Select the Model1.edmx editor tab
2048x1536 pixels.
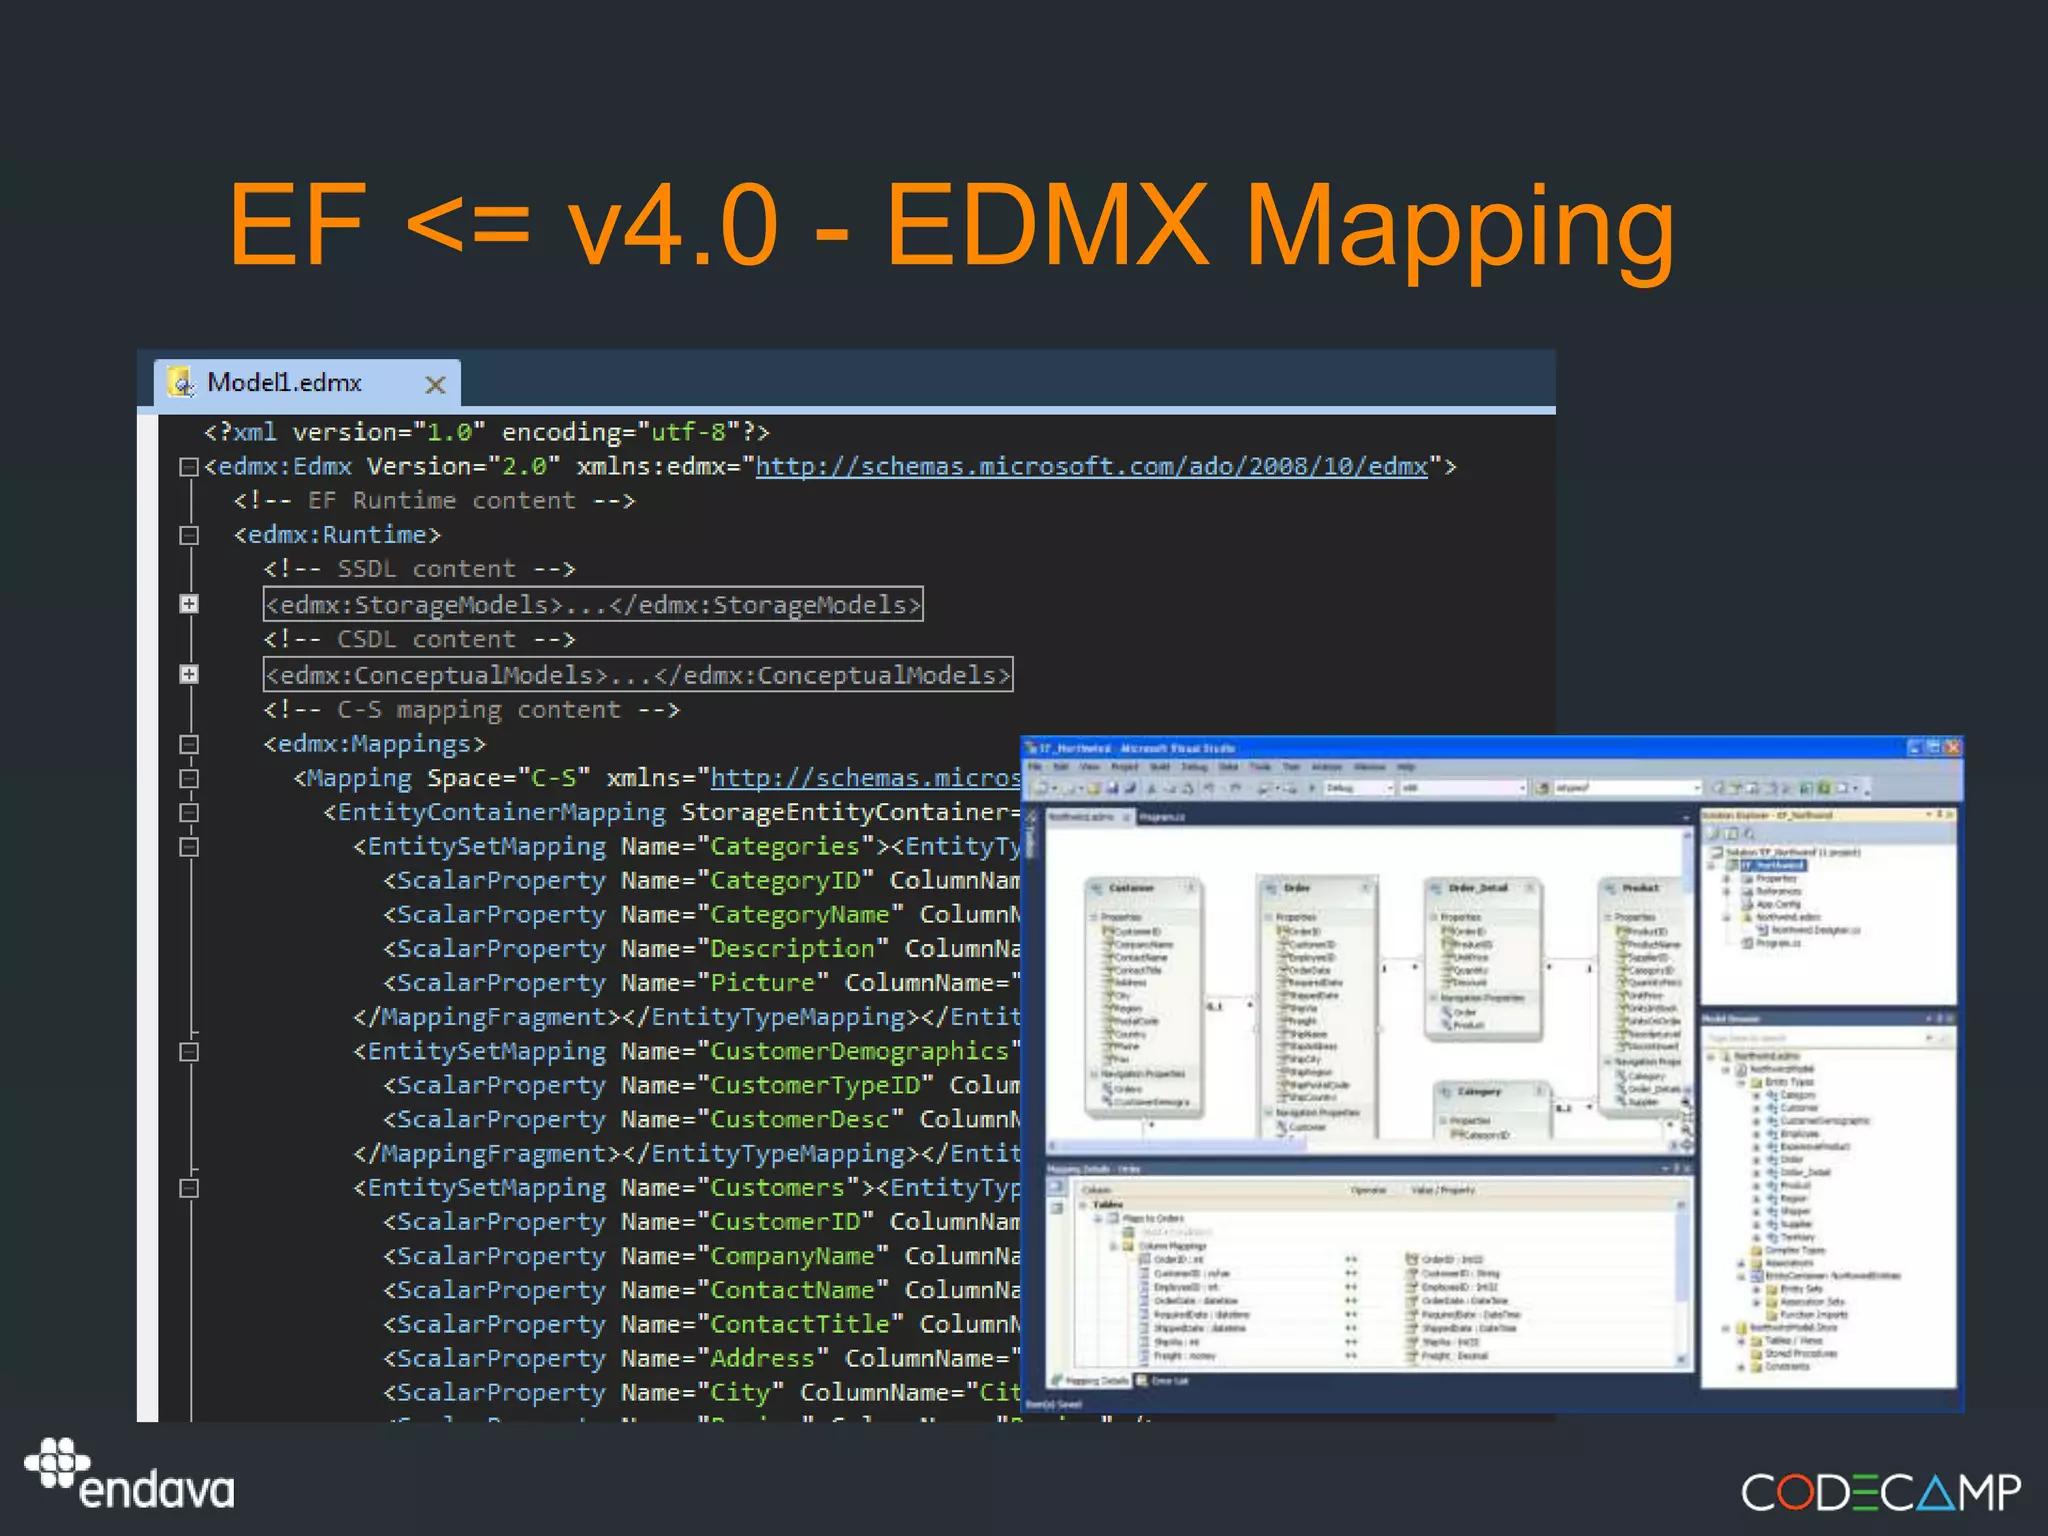307,383
